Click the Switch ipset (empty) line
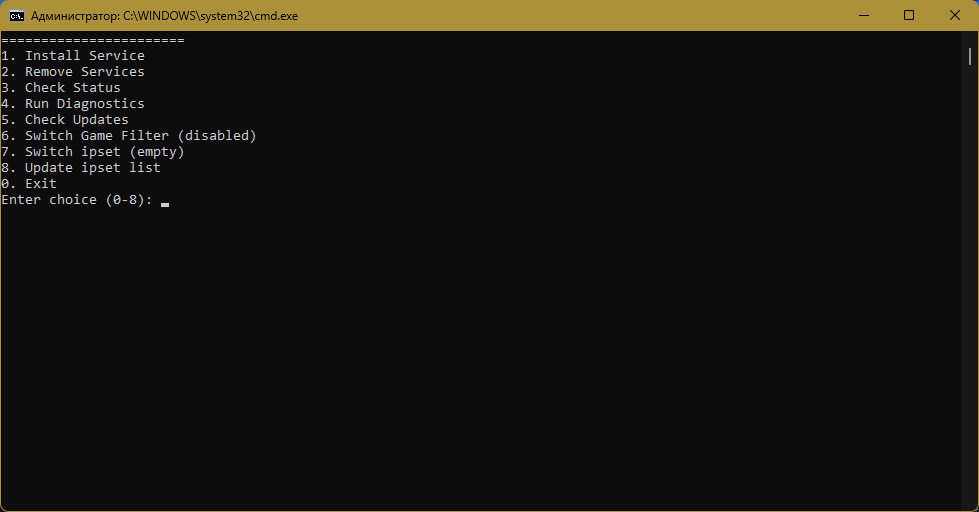Screen dimensions: 979x512 pos(93,152)
